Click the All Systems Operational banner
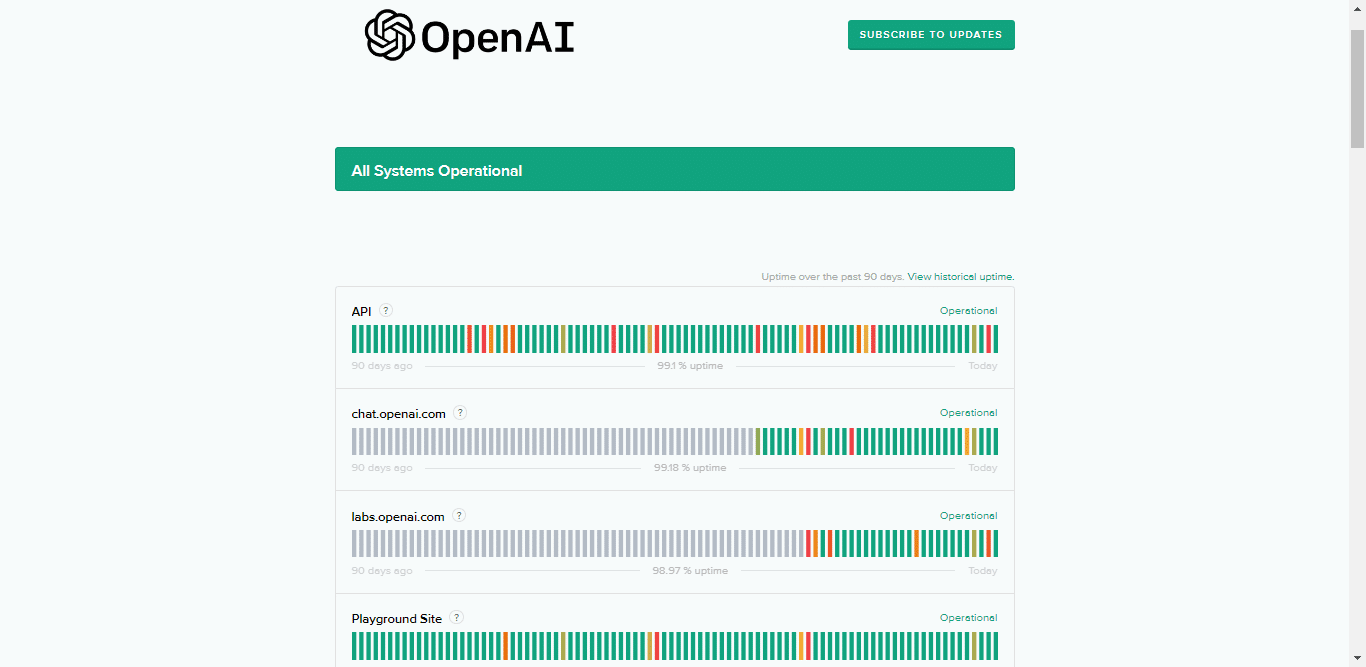 [674, 169]
